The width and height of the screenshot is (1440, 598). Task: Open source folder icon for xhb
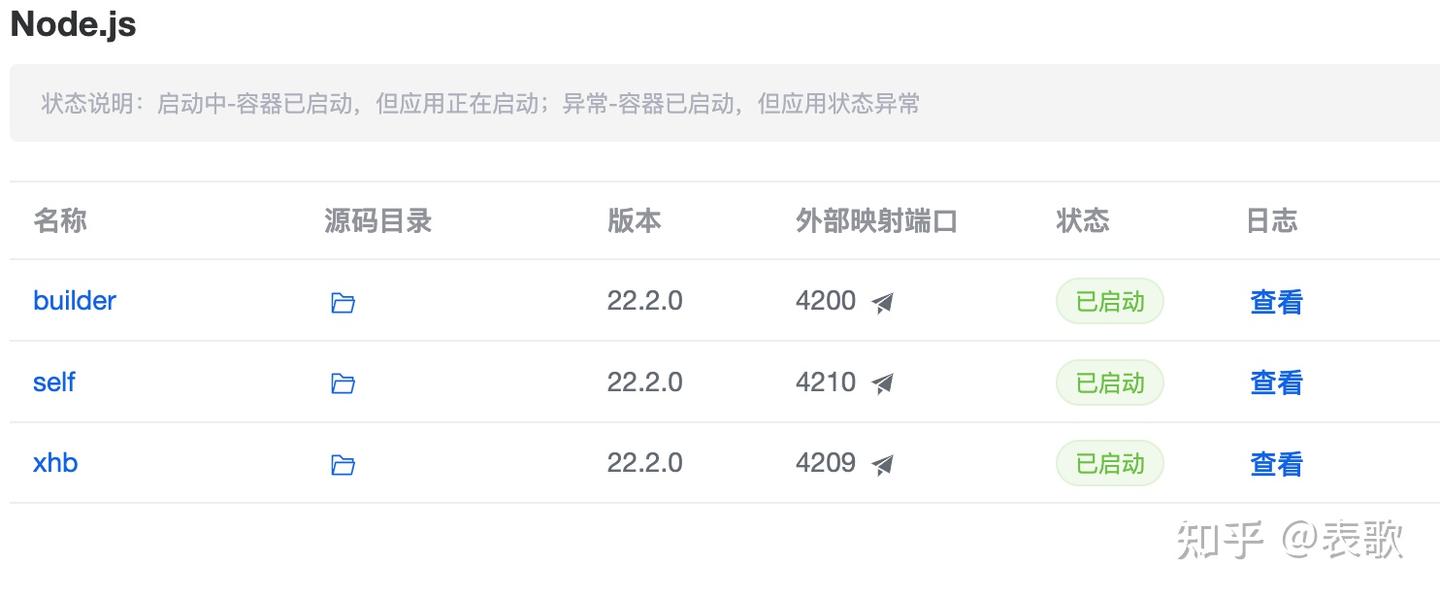343,465
